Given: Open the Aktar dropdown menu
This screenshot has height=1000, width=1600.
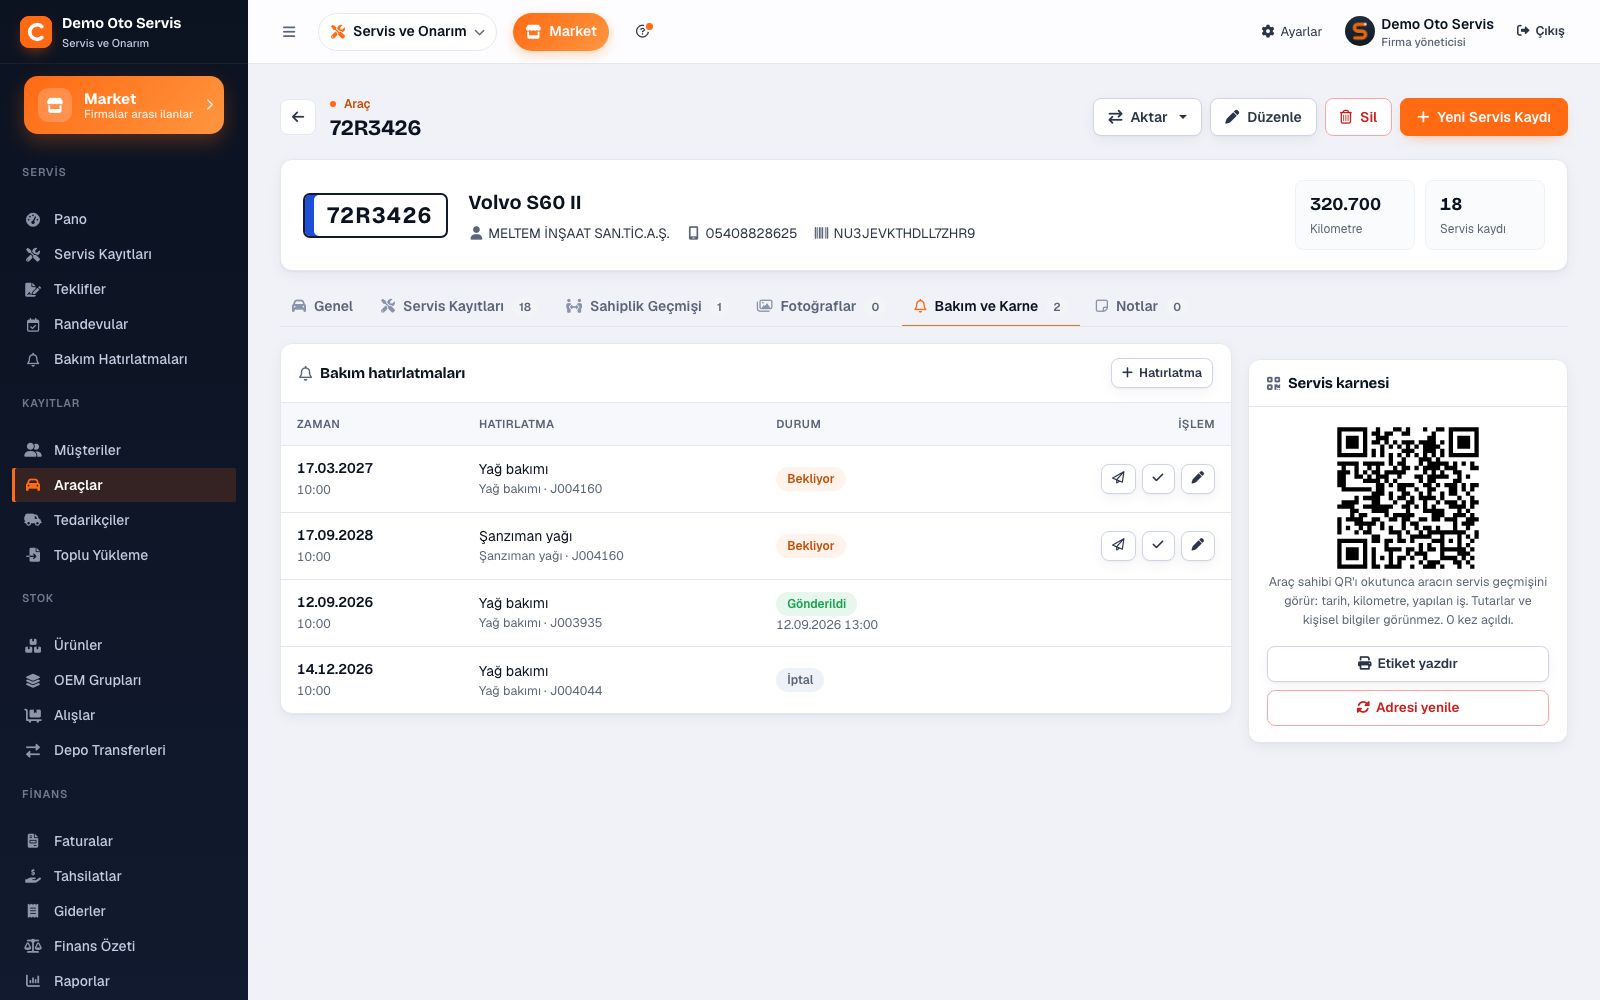Looking at the screenshot, I should pos(1147,117).
